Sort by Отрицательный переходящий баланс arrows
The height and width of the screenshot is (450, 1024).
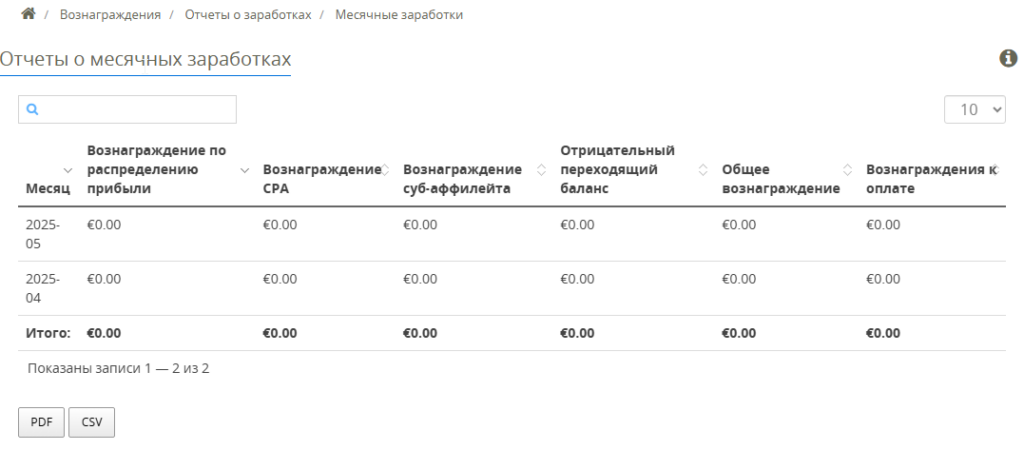click(703, 170)
